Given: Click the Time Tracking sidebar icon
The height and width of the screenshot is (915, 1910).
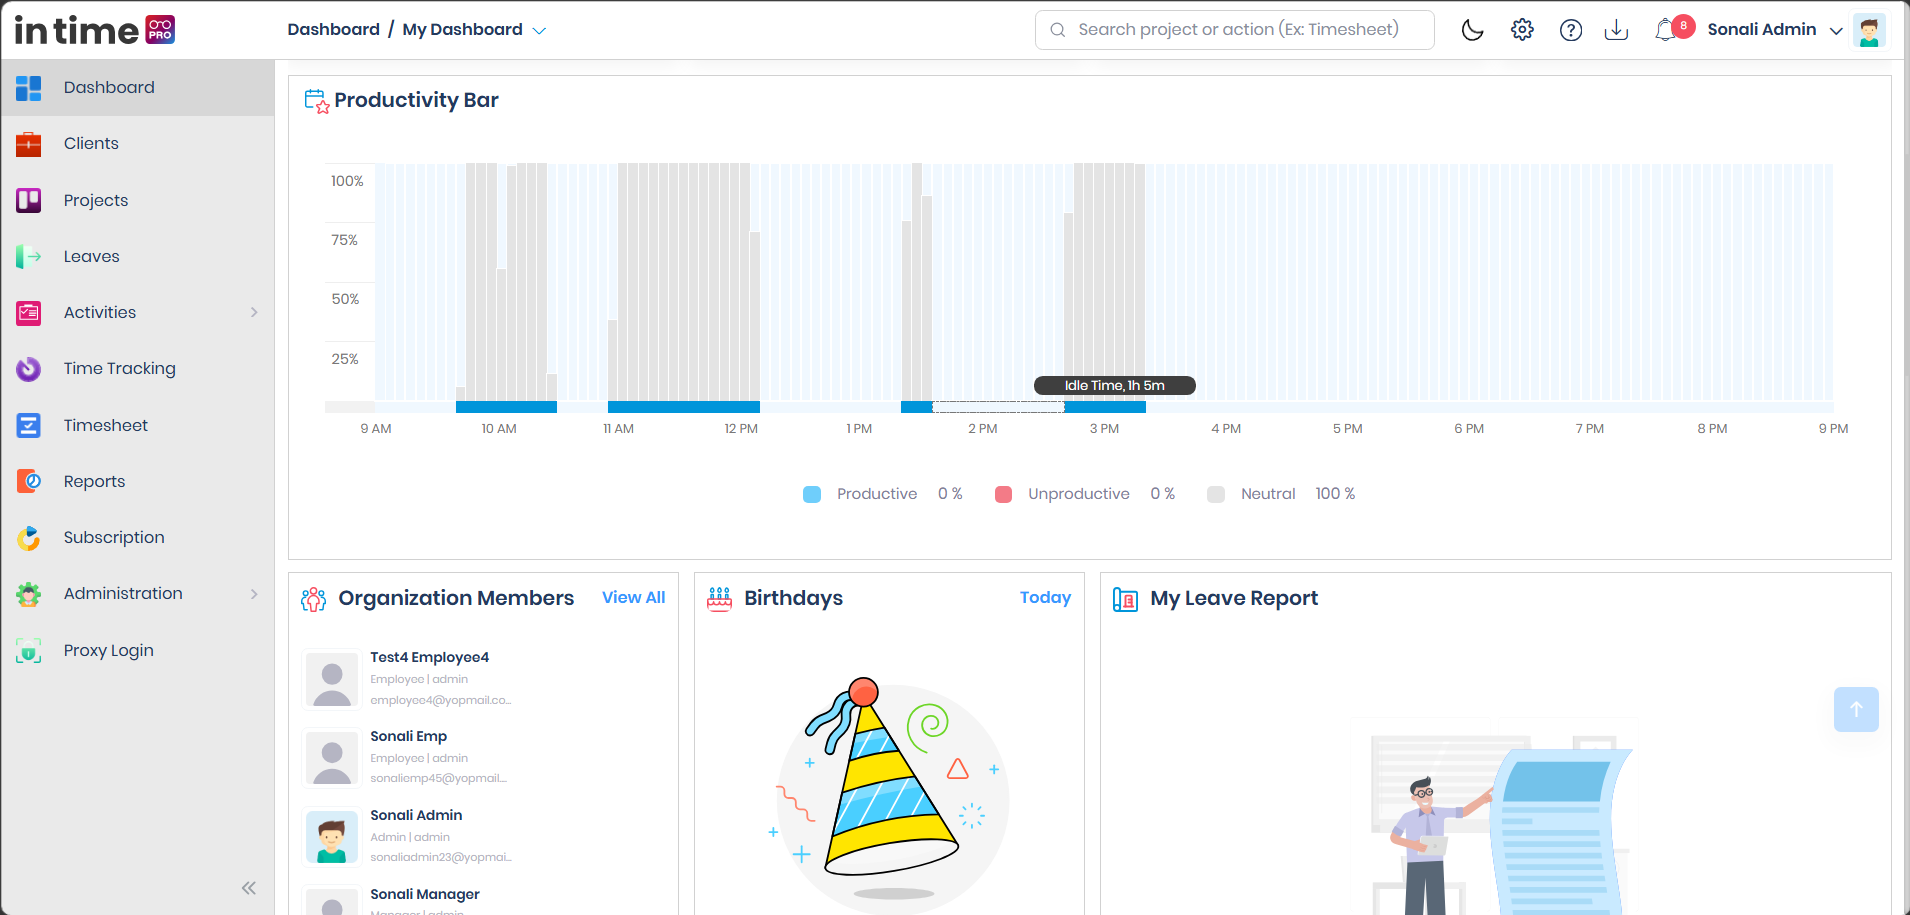Looking at the screenshot, I should pyautogui.click(x=29, y=369).
